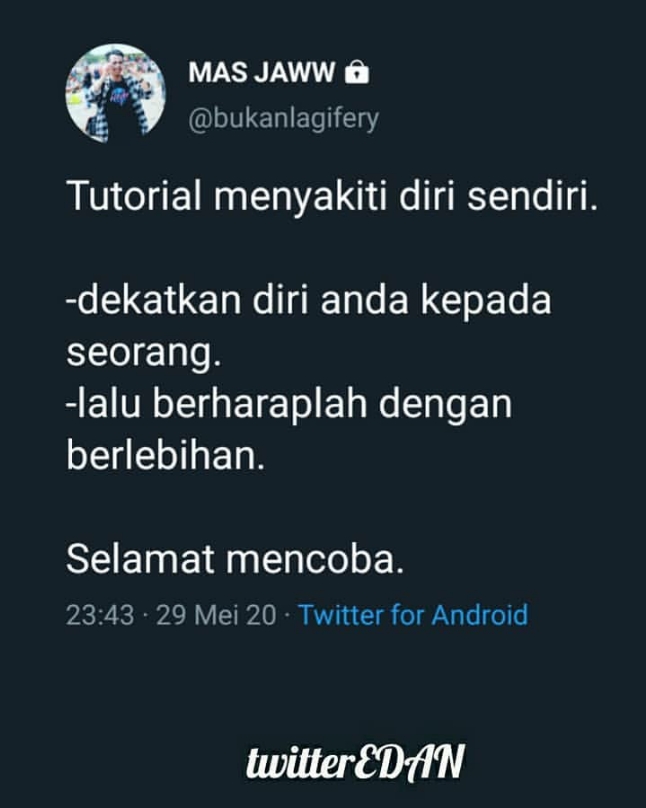Click the word 'berlebihan.' in the tweet

coord(165,456)
